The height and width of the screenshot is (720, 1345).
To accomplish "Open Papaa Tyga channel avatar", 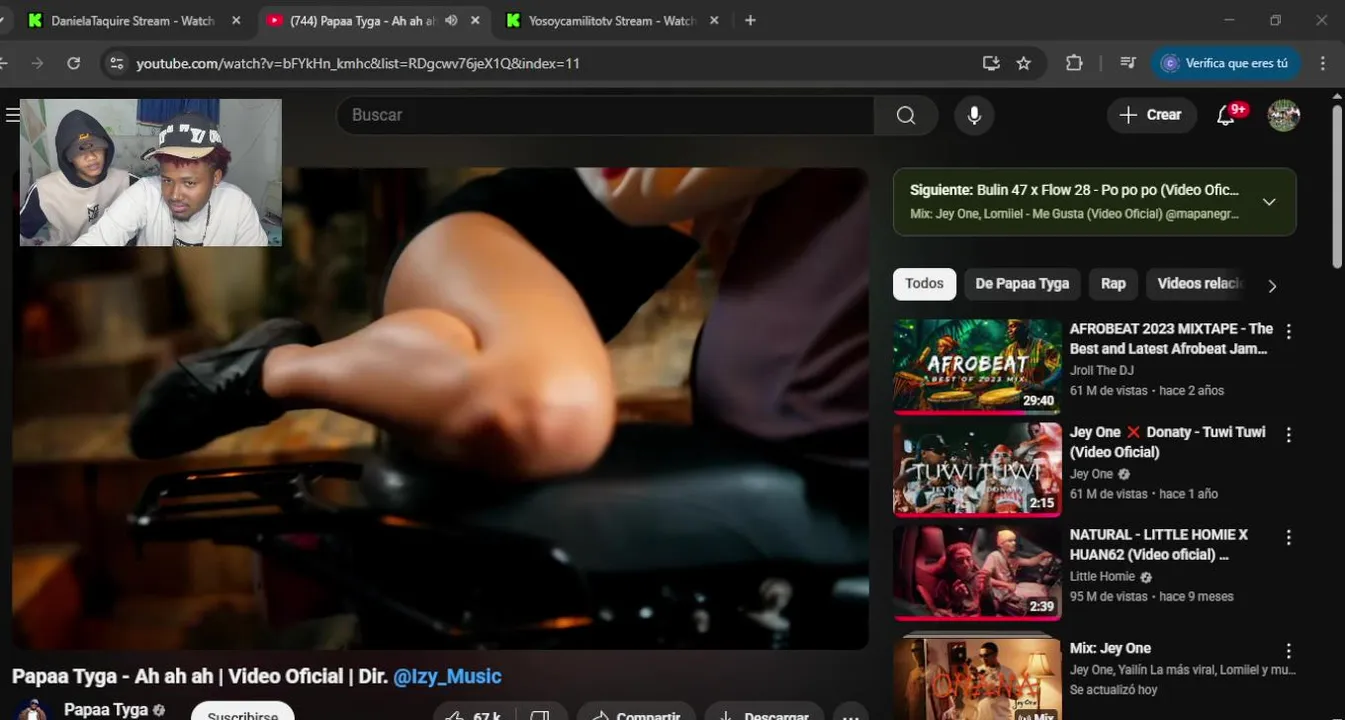I will point(33,710).
